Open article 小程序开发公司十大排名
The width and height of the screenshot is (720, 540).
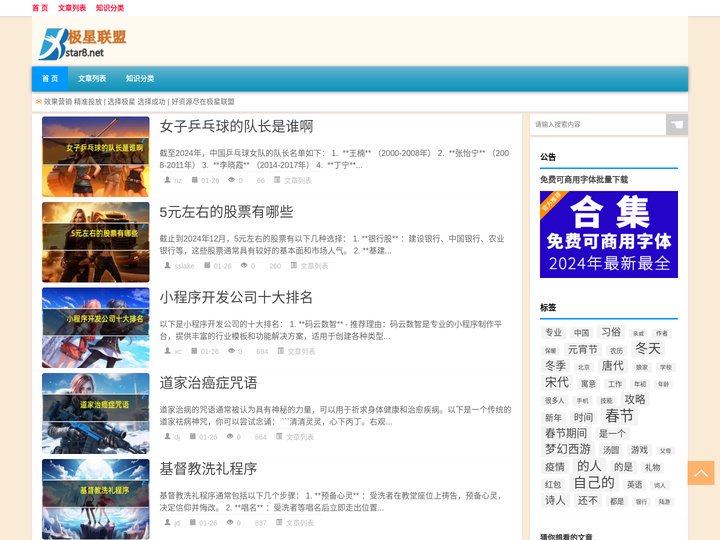click(x=236, y=297)
